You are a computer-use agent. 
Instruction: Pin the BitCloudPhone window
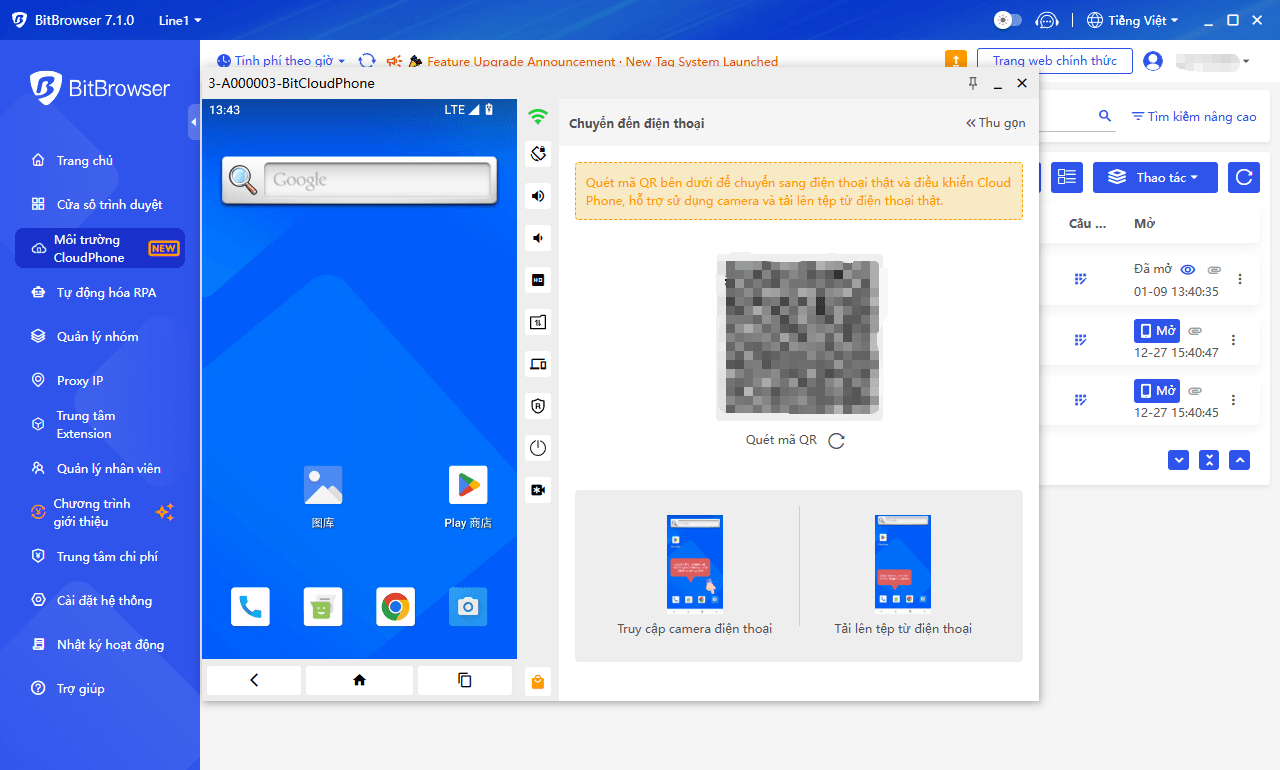click(x=973, y=83)
